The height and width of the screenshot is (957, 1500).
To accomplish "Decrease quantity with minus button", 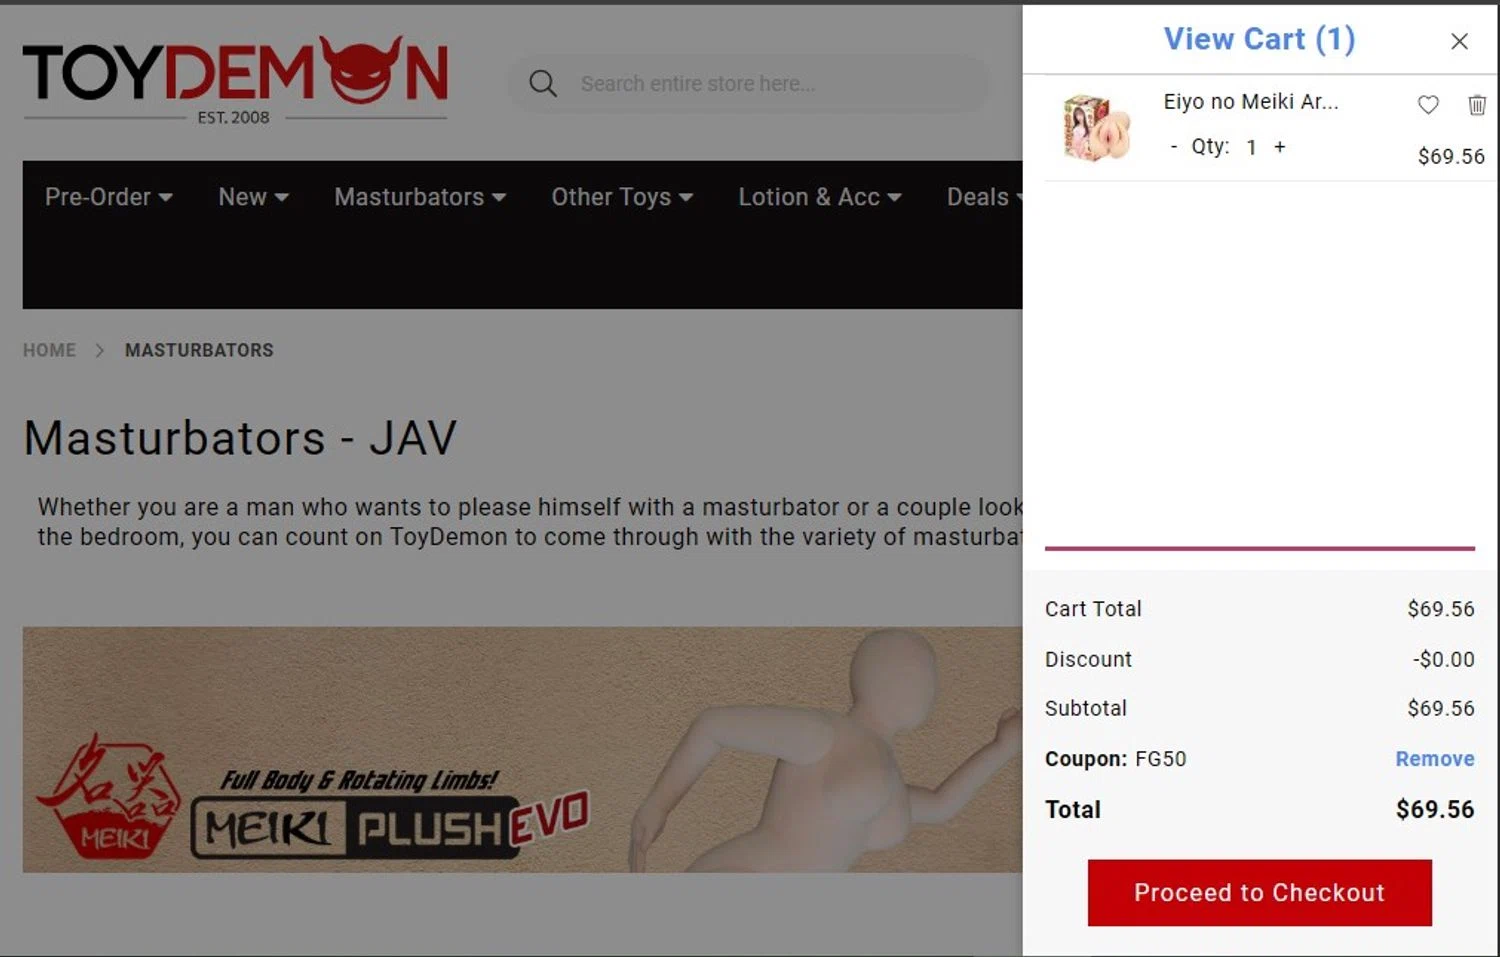I will (1174, 147).
